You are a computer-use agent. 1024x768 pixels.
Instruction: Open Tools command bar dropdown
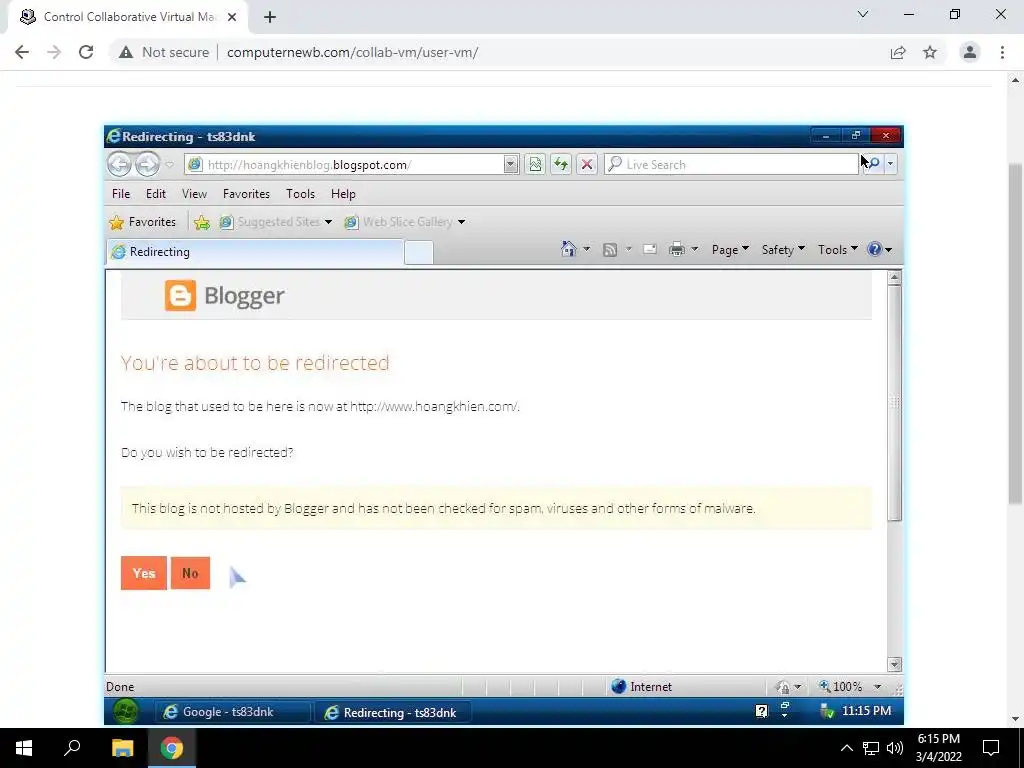[838, 249]
